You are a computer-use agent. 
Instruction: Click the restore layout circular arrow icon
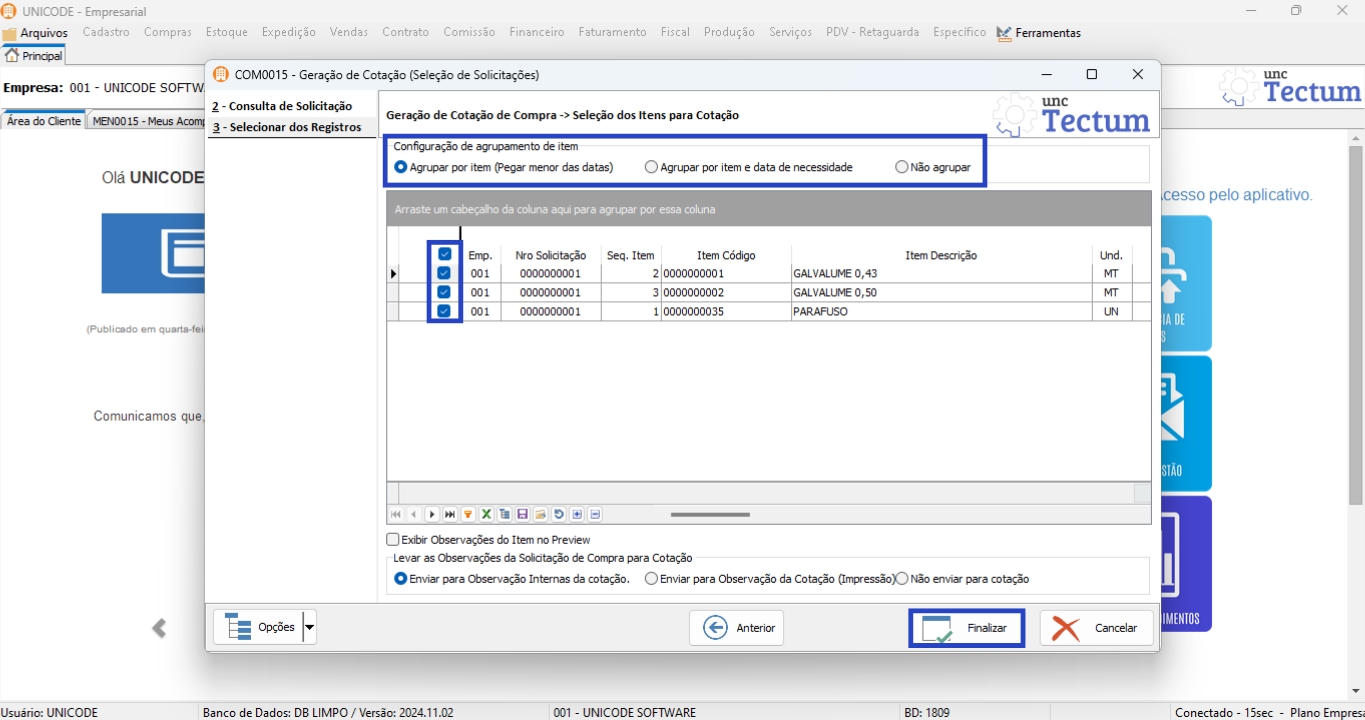coord(559,515)
